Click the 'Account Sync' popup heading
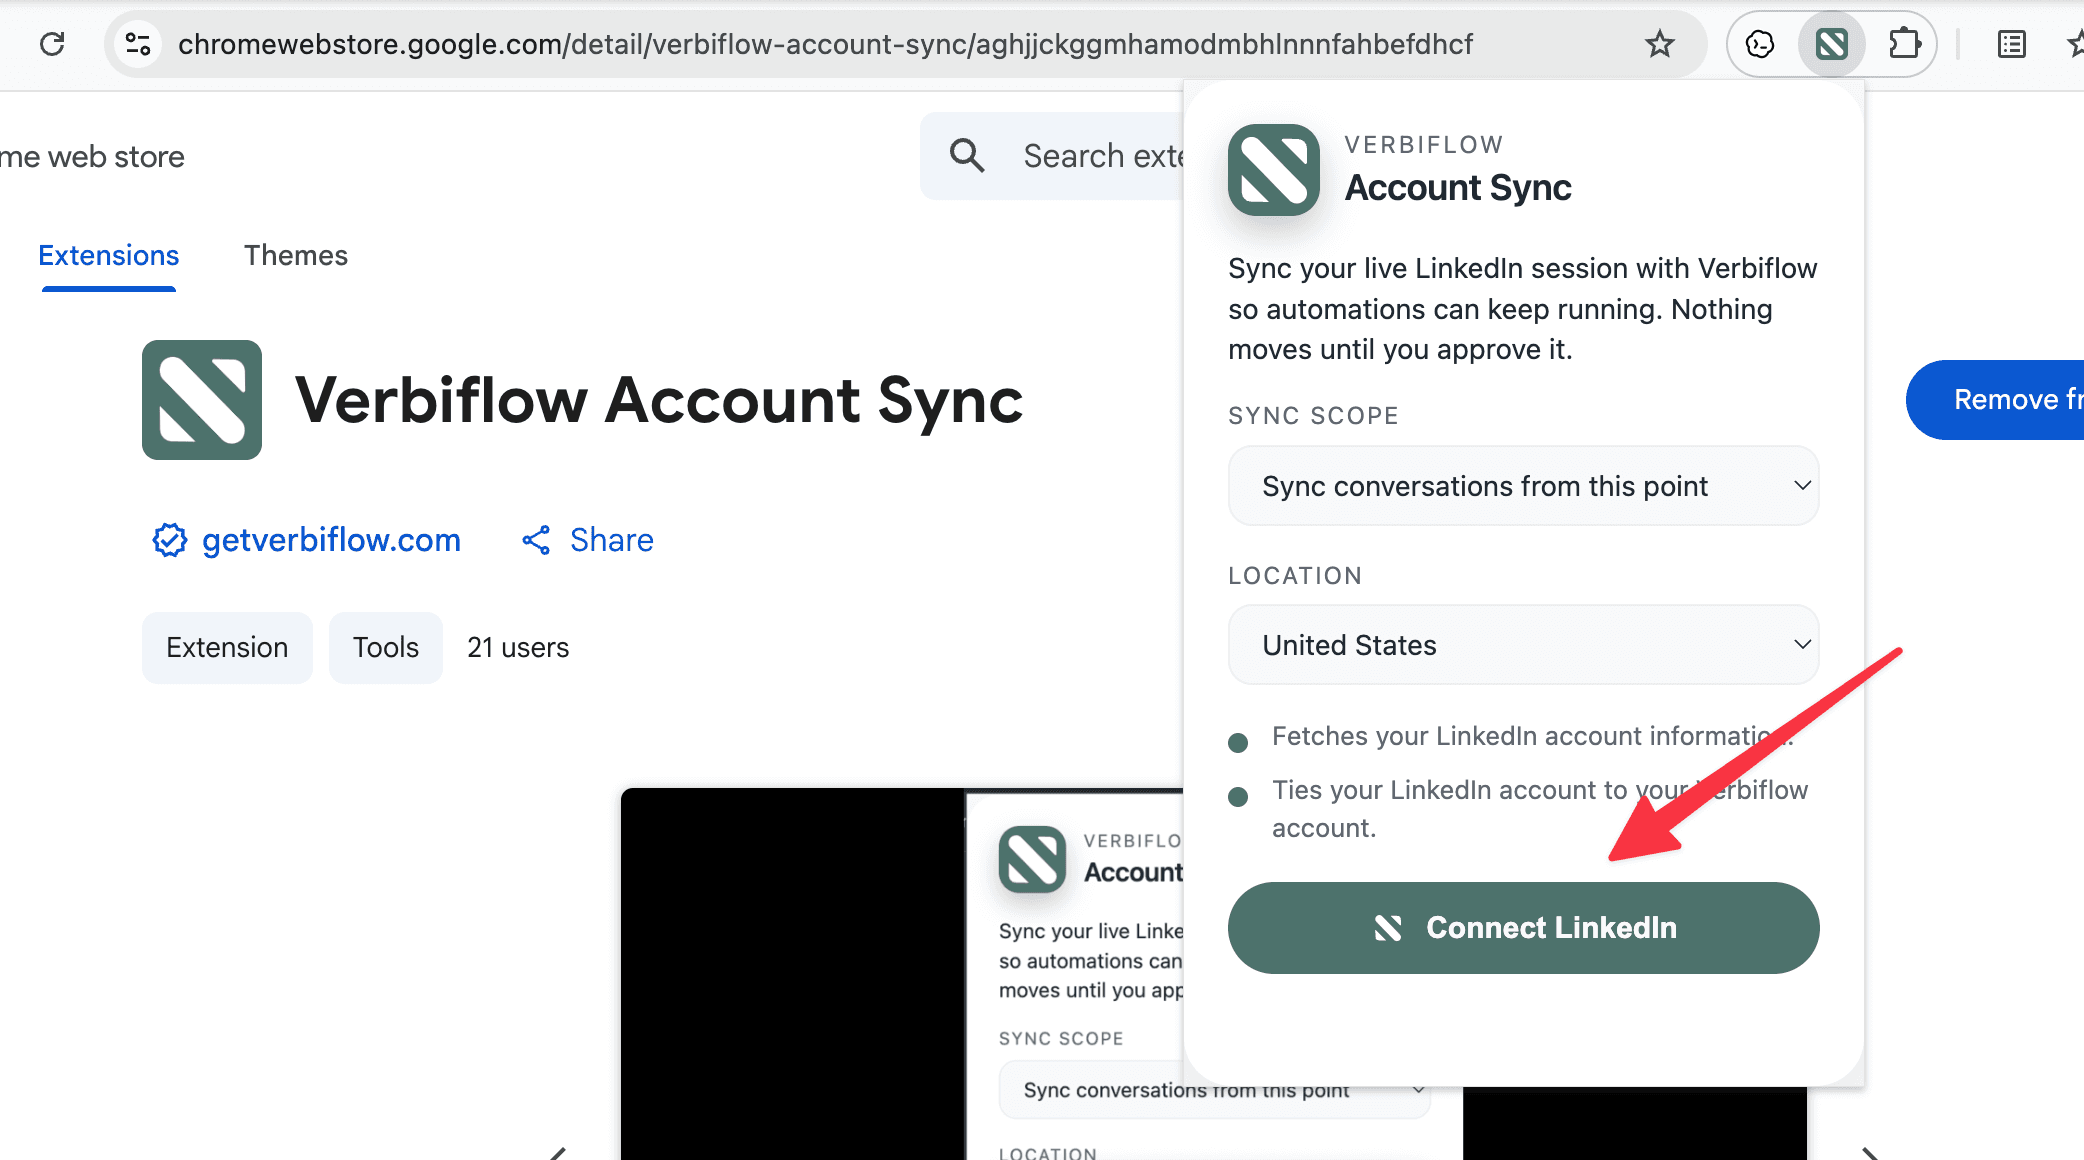Screen dimensions: 2084x1160 point(1458,188)
